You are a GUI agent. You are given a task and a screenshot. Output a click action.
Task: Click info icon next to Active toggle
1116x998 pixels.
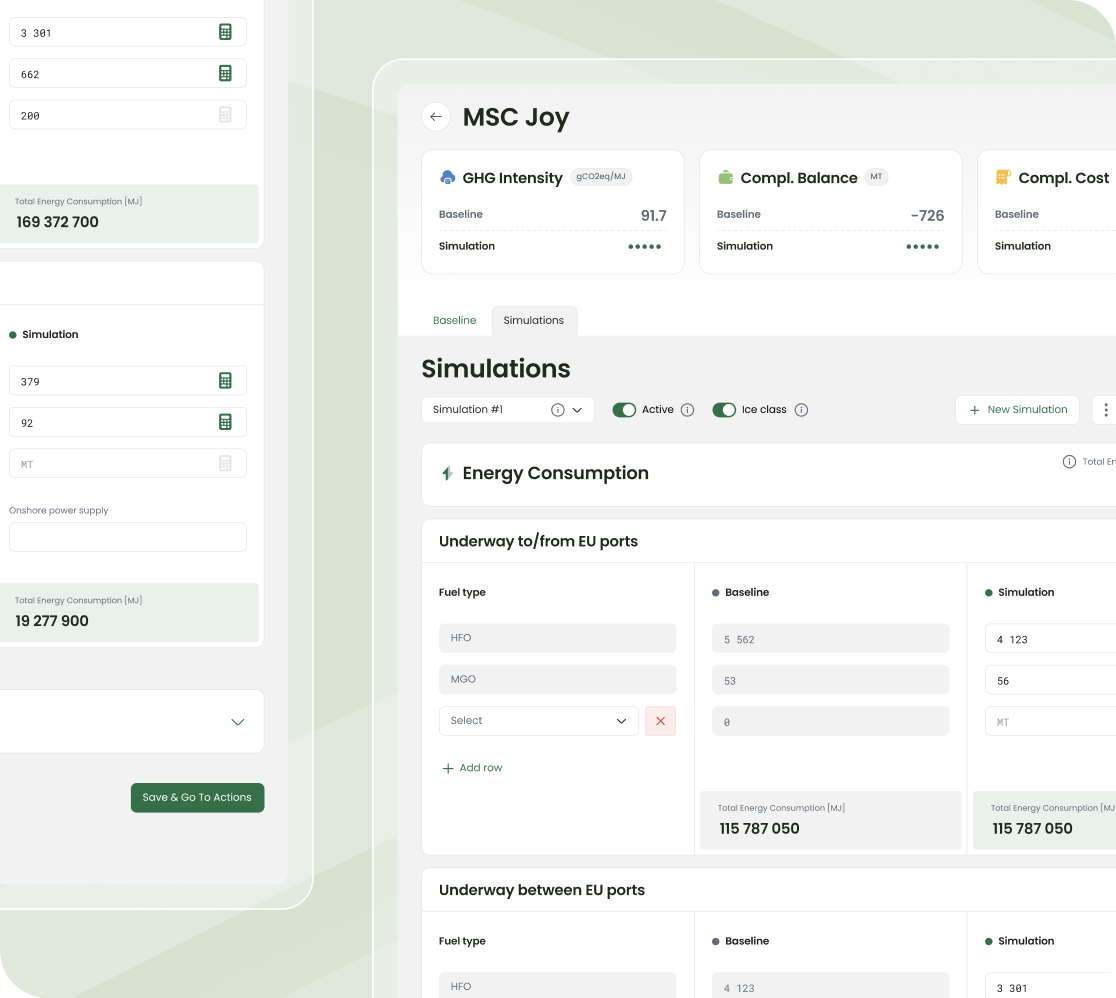click(687, 410)
